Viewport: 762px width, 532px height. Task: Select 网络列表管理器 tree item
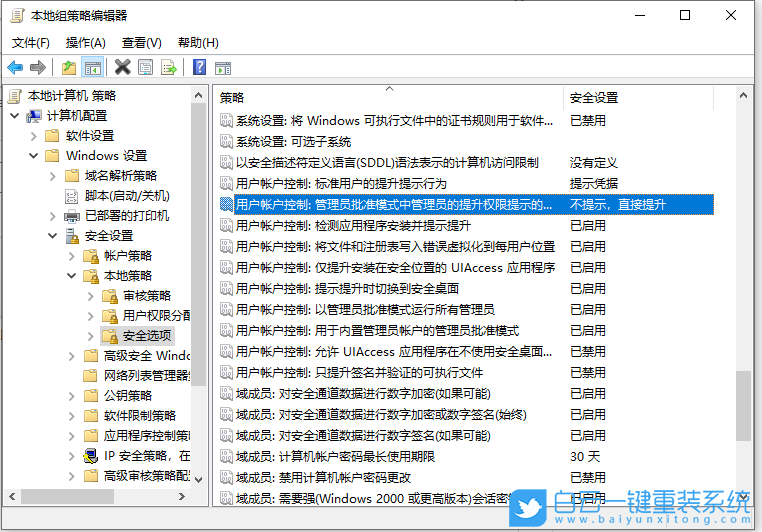(x=146, y=376)
